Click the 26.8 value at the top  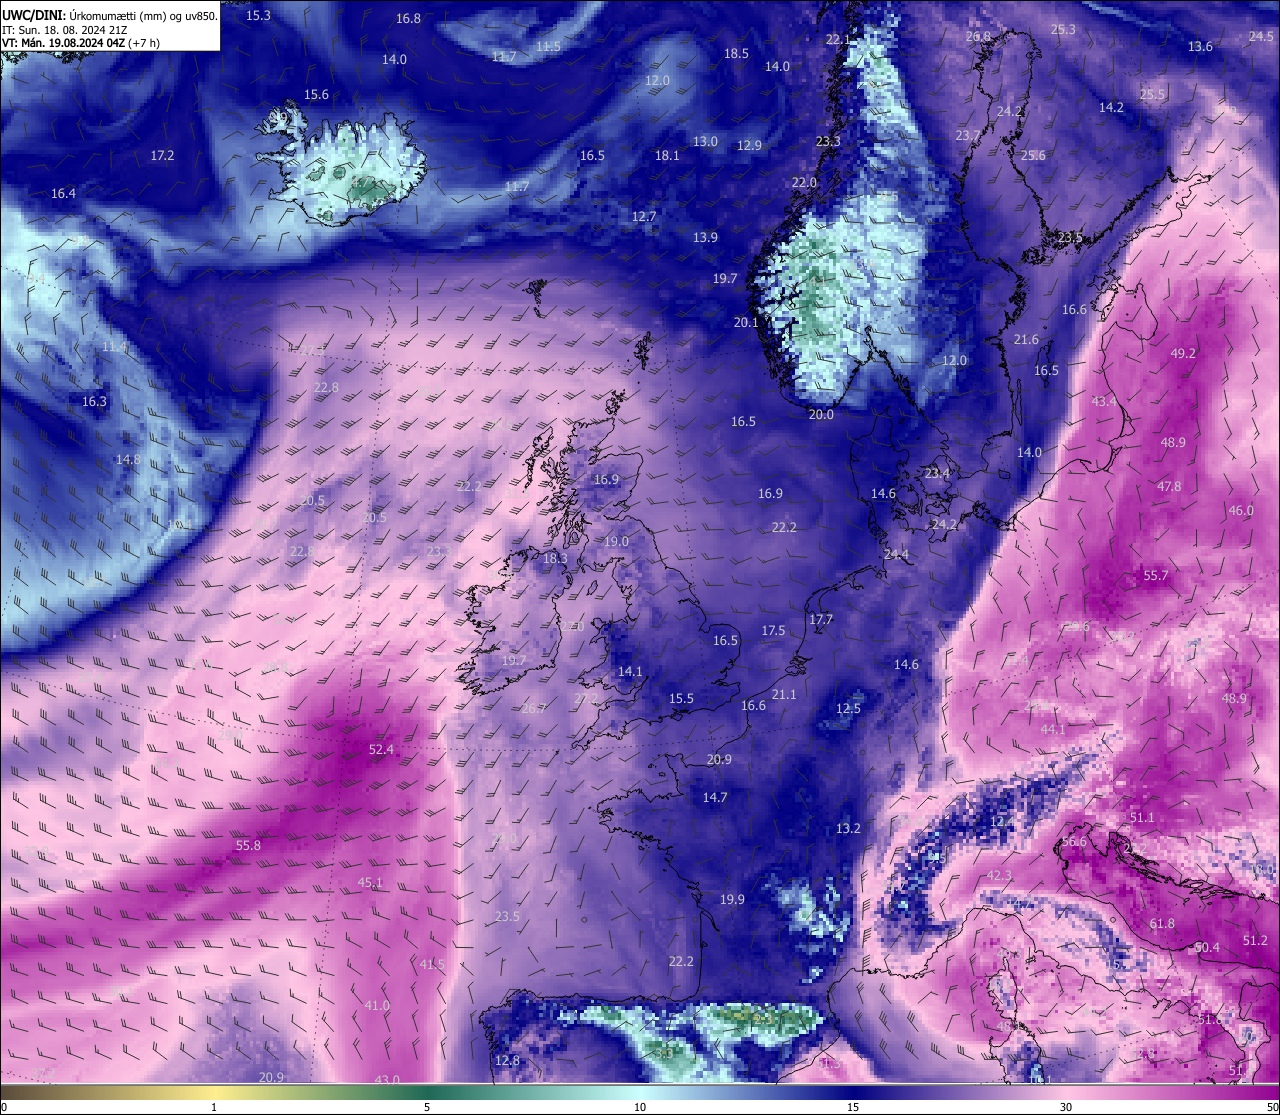click(x=978, y=36)
